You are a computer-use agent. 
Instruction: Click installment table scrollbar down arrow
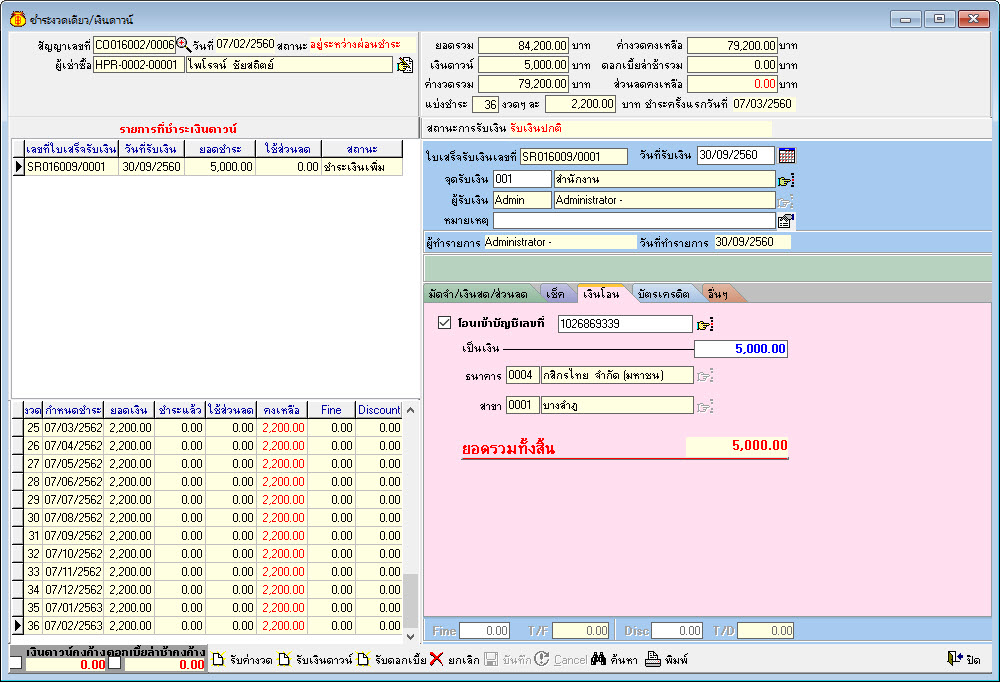click(411, 636)
